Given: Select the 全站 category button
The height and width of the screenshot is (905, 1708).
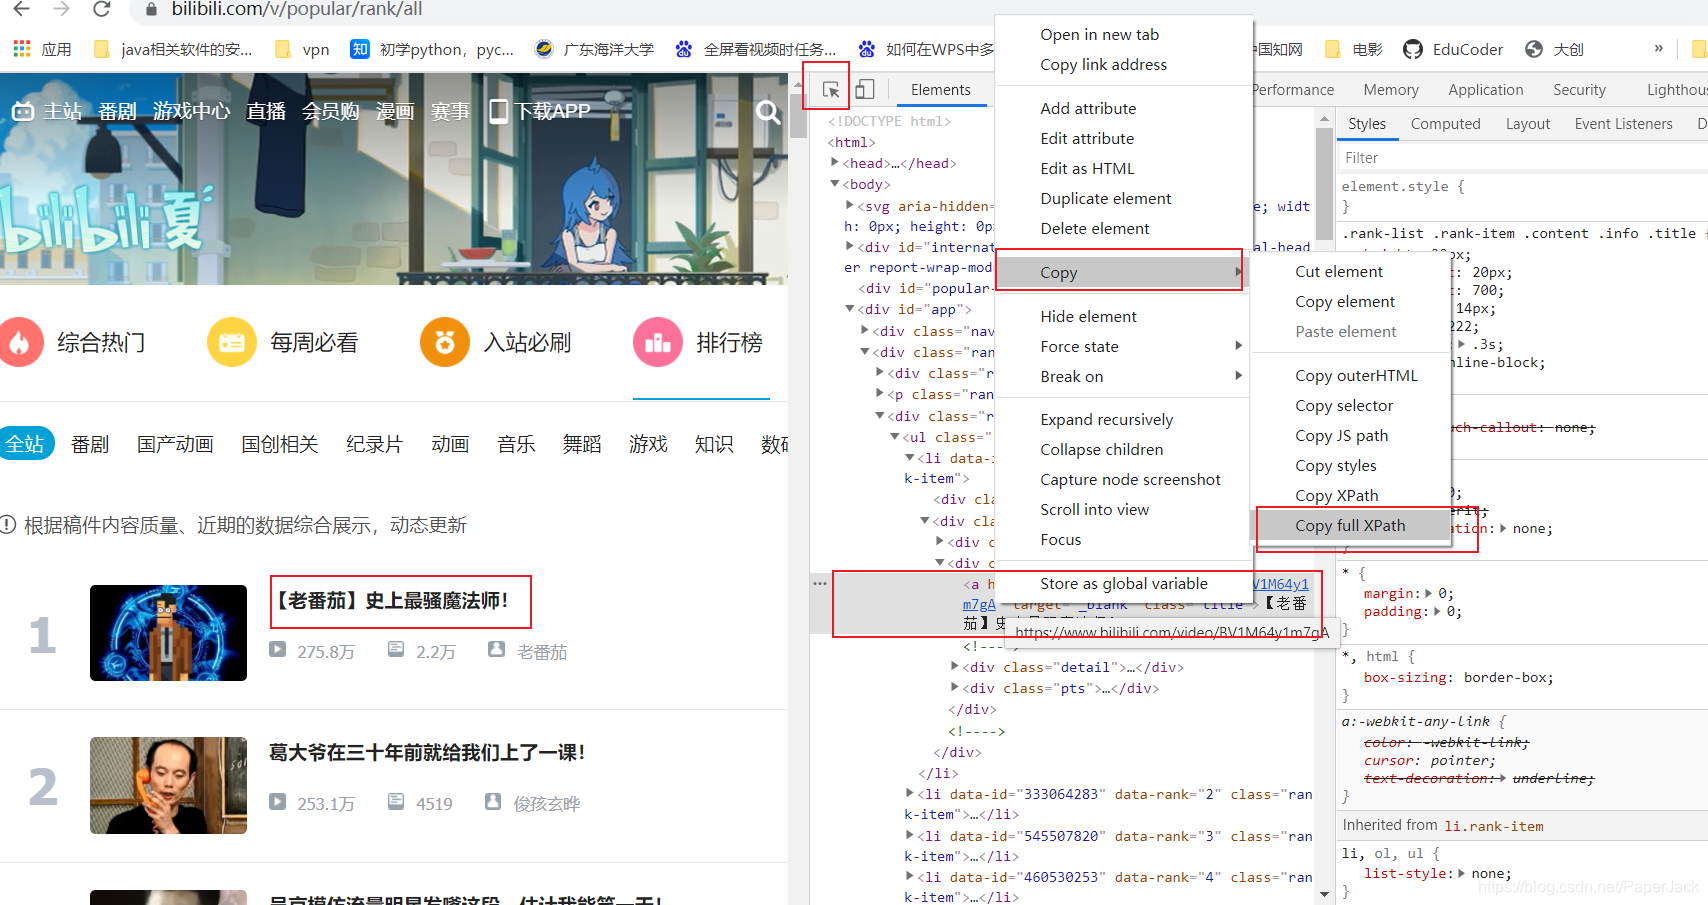Looking at the screenshot, I should [x=25, y=444].
